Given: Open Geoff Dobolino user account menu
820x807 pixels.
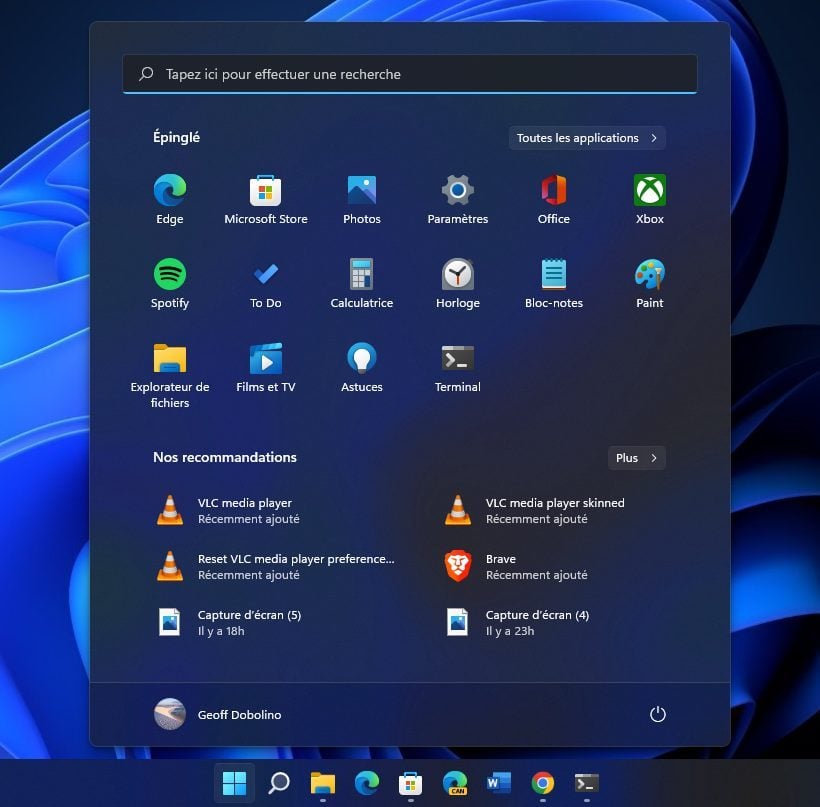Looking at the screenshot, I should (x=218, y=714).
